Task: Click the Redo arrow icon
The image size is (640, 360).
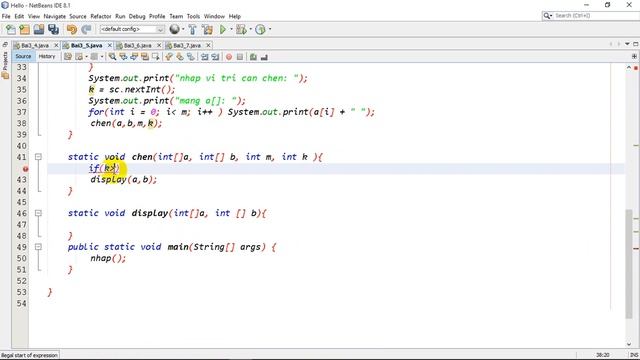Action: 86,29
